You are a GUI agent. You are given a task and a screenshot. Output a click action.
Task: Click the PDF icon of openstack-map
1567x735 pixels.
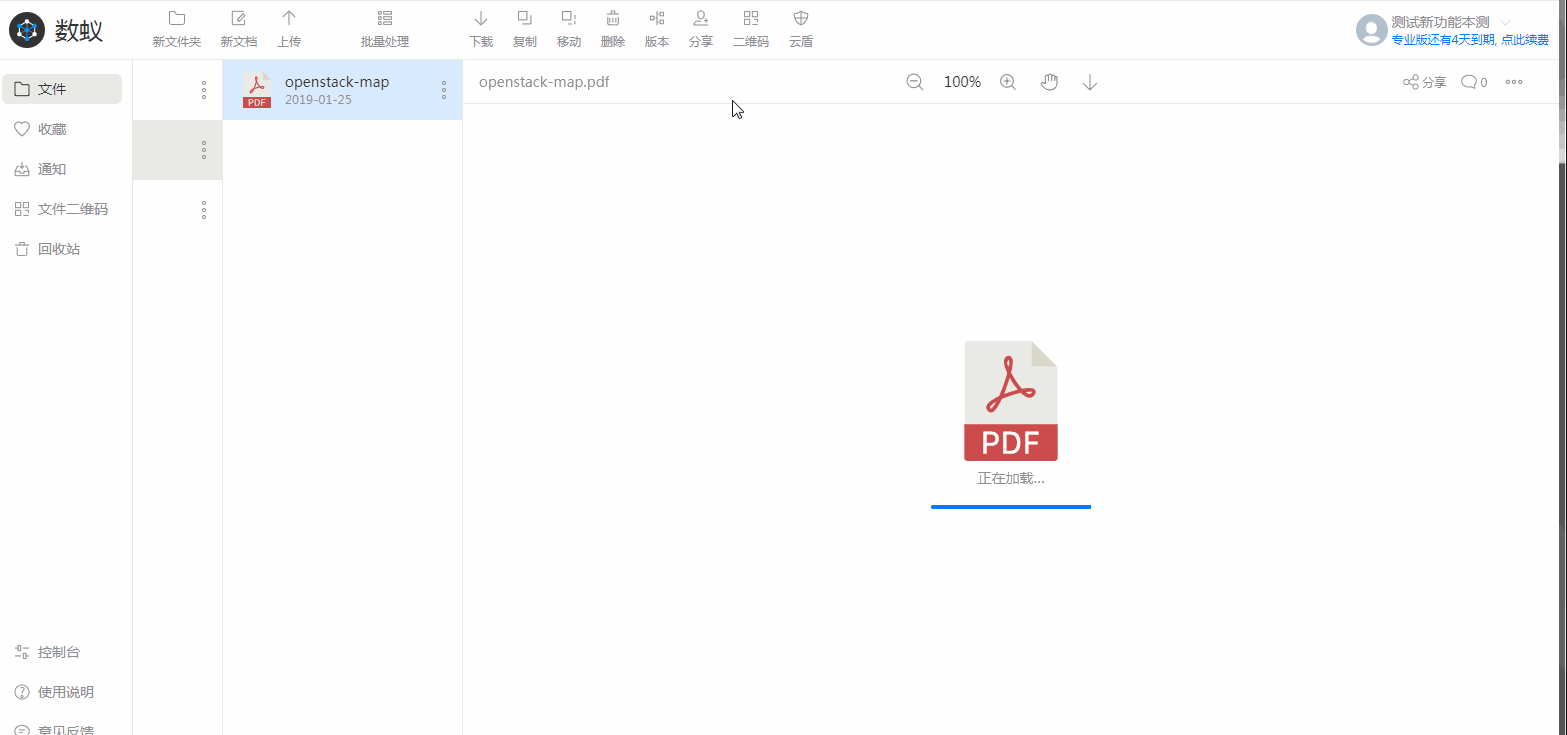point(257,90)
